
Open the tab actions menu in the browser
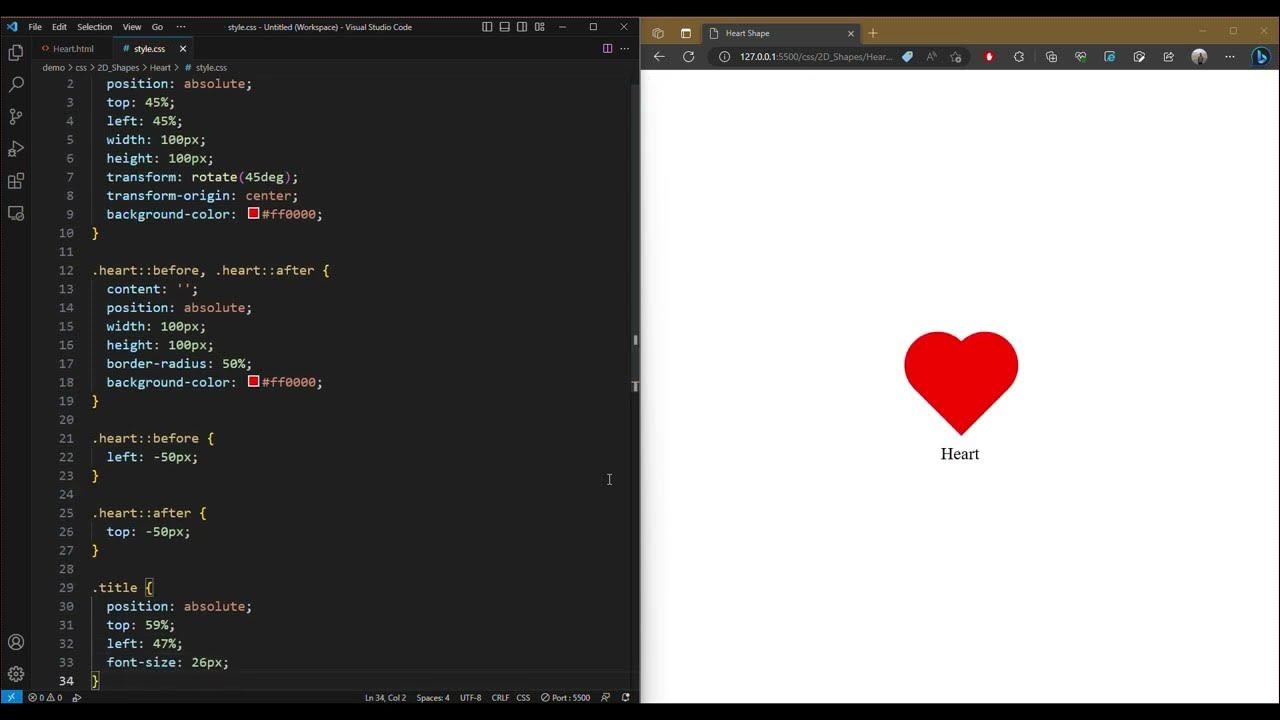click(x=686, y=33)
